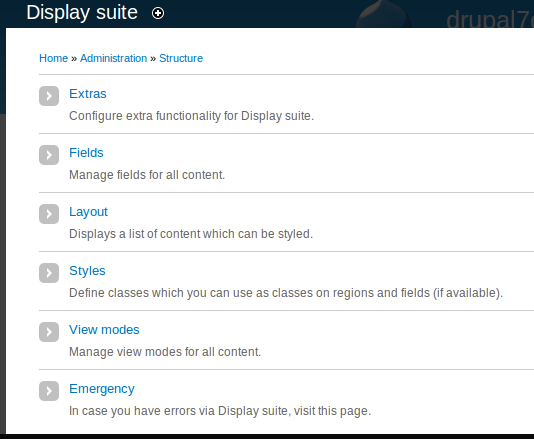Click the arrow icon beside Emergency
The image size is (534, 439).
click(49, 391)
